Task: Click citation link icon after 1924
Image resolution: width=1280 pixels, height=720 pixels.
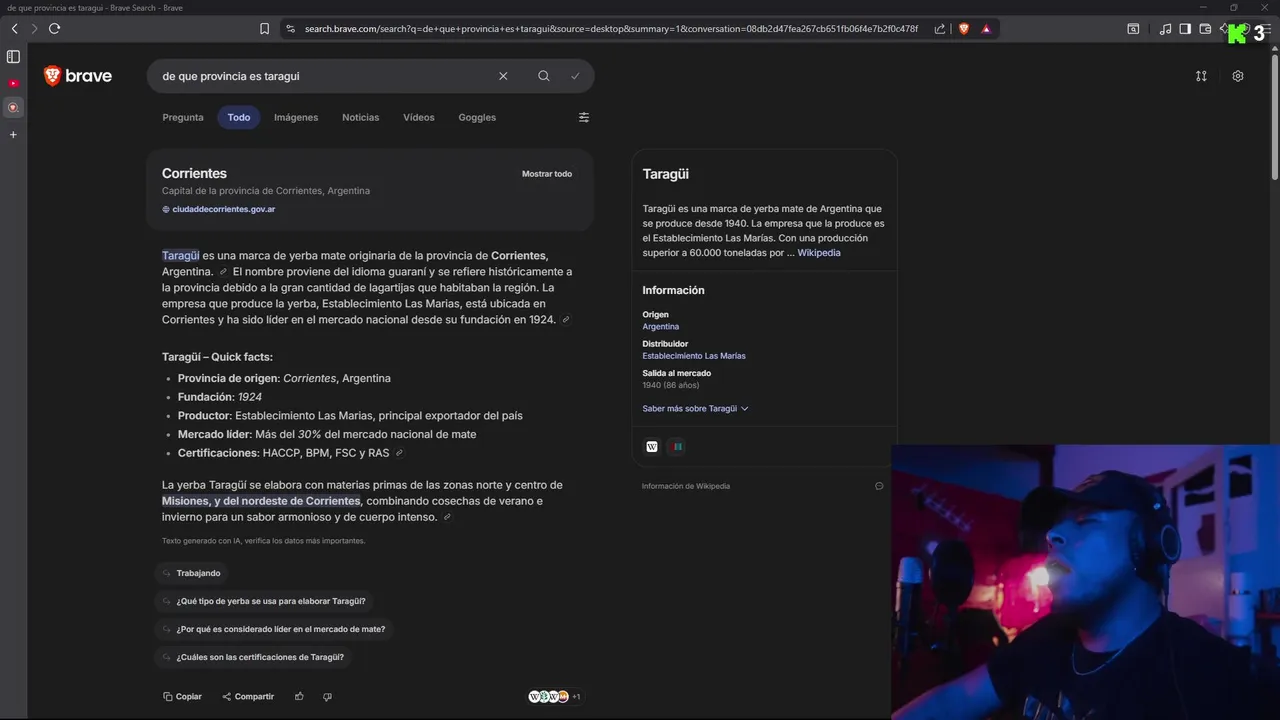Action: point(566,320)
